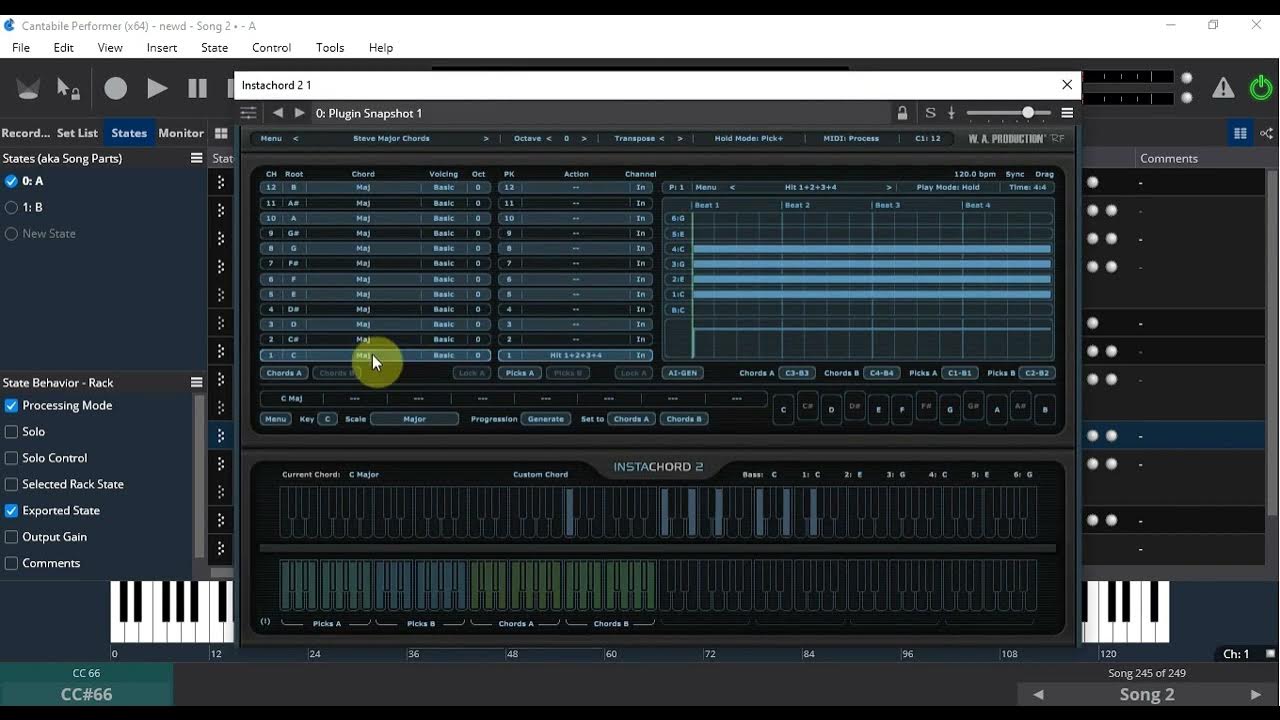This screenshot has width=1280, height=720.
Task: Click the Chords A button under chord list
Action: (284, 373)
